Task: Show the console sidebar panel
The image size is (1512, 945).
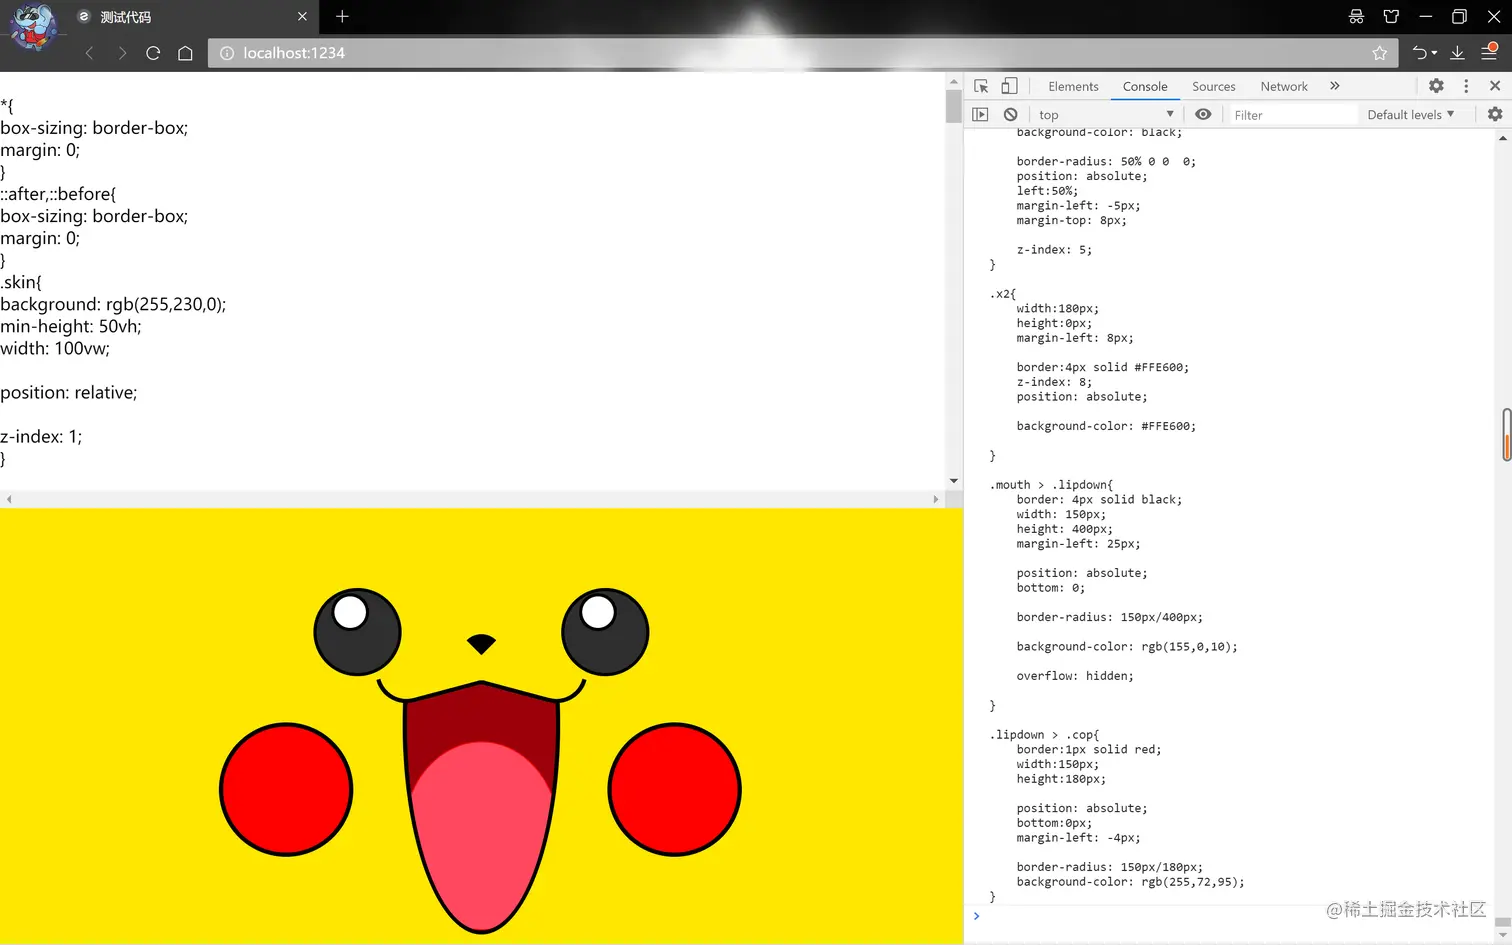Action: click(x=980, y=115)
